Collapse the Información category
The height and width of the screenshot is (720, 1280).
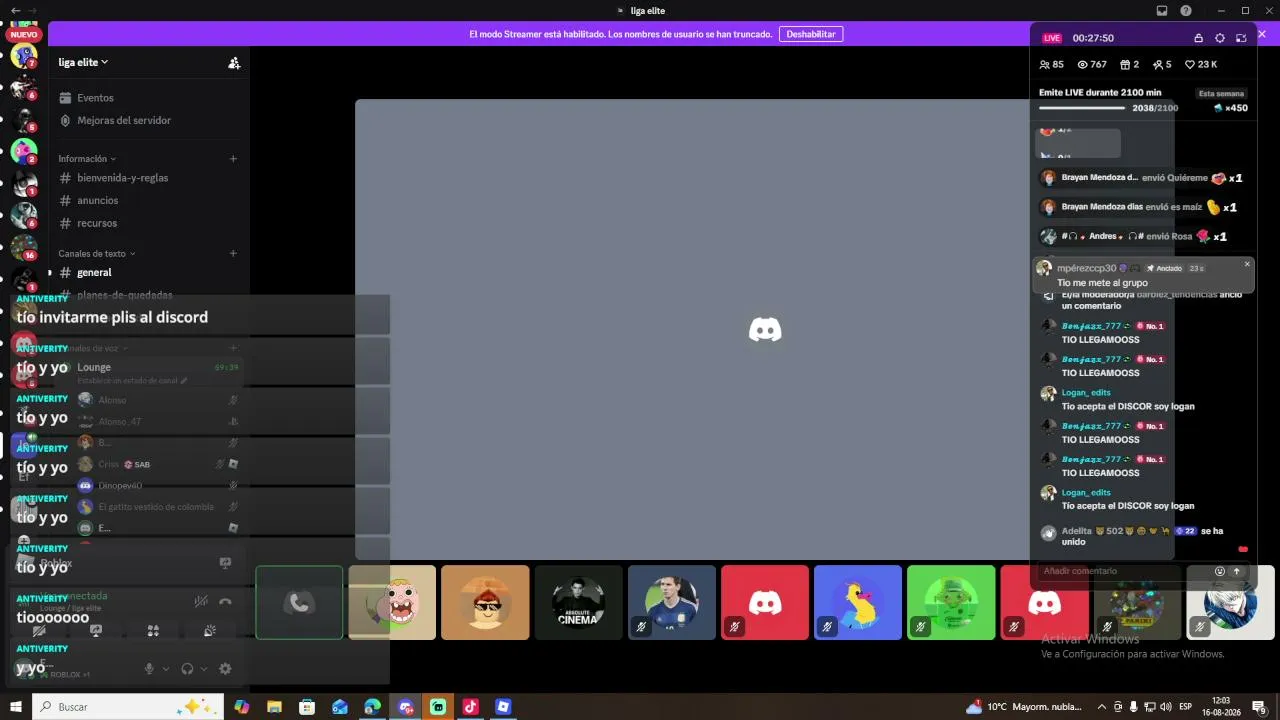pyautogui.click(x=87, y=159)
